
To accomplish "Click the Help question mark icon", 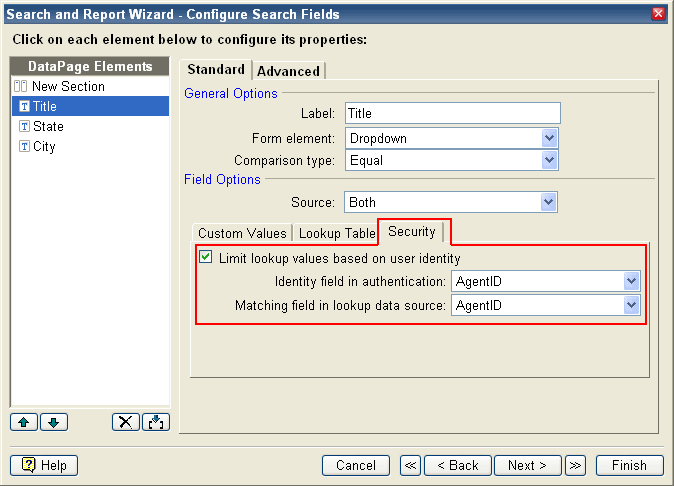I will [x=29, y=465].
